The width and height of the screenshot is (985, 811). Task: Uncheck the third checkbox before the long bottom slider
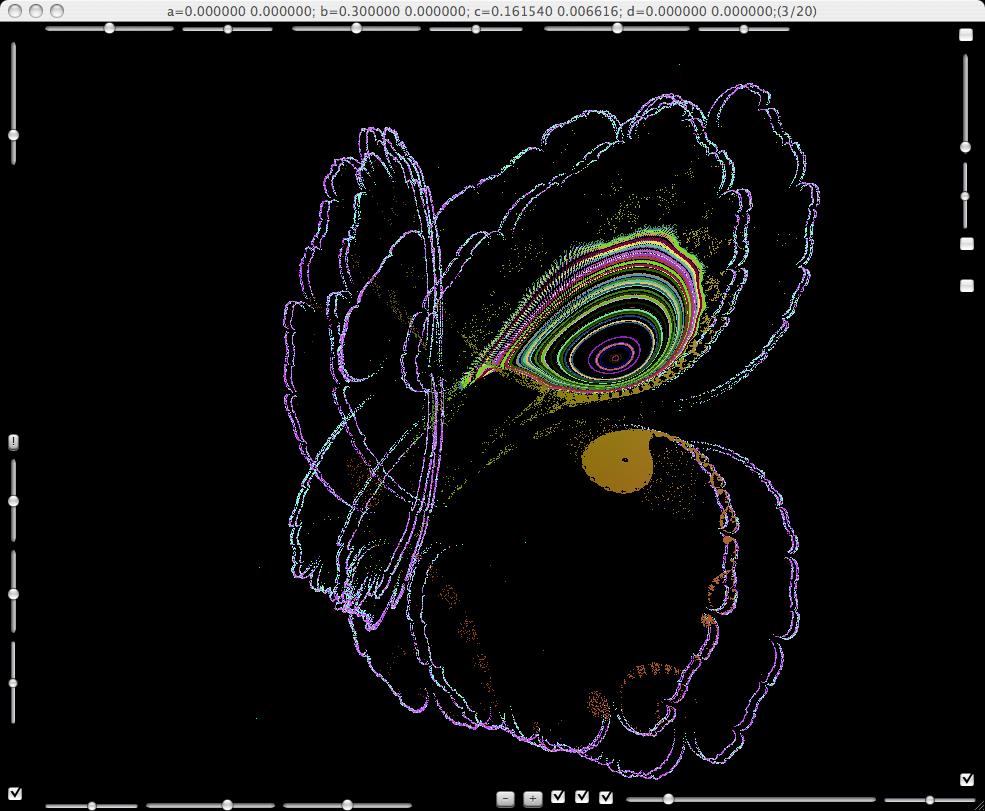click(x=606, y=797)
